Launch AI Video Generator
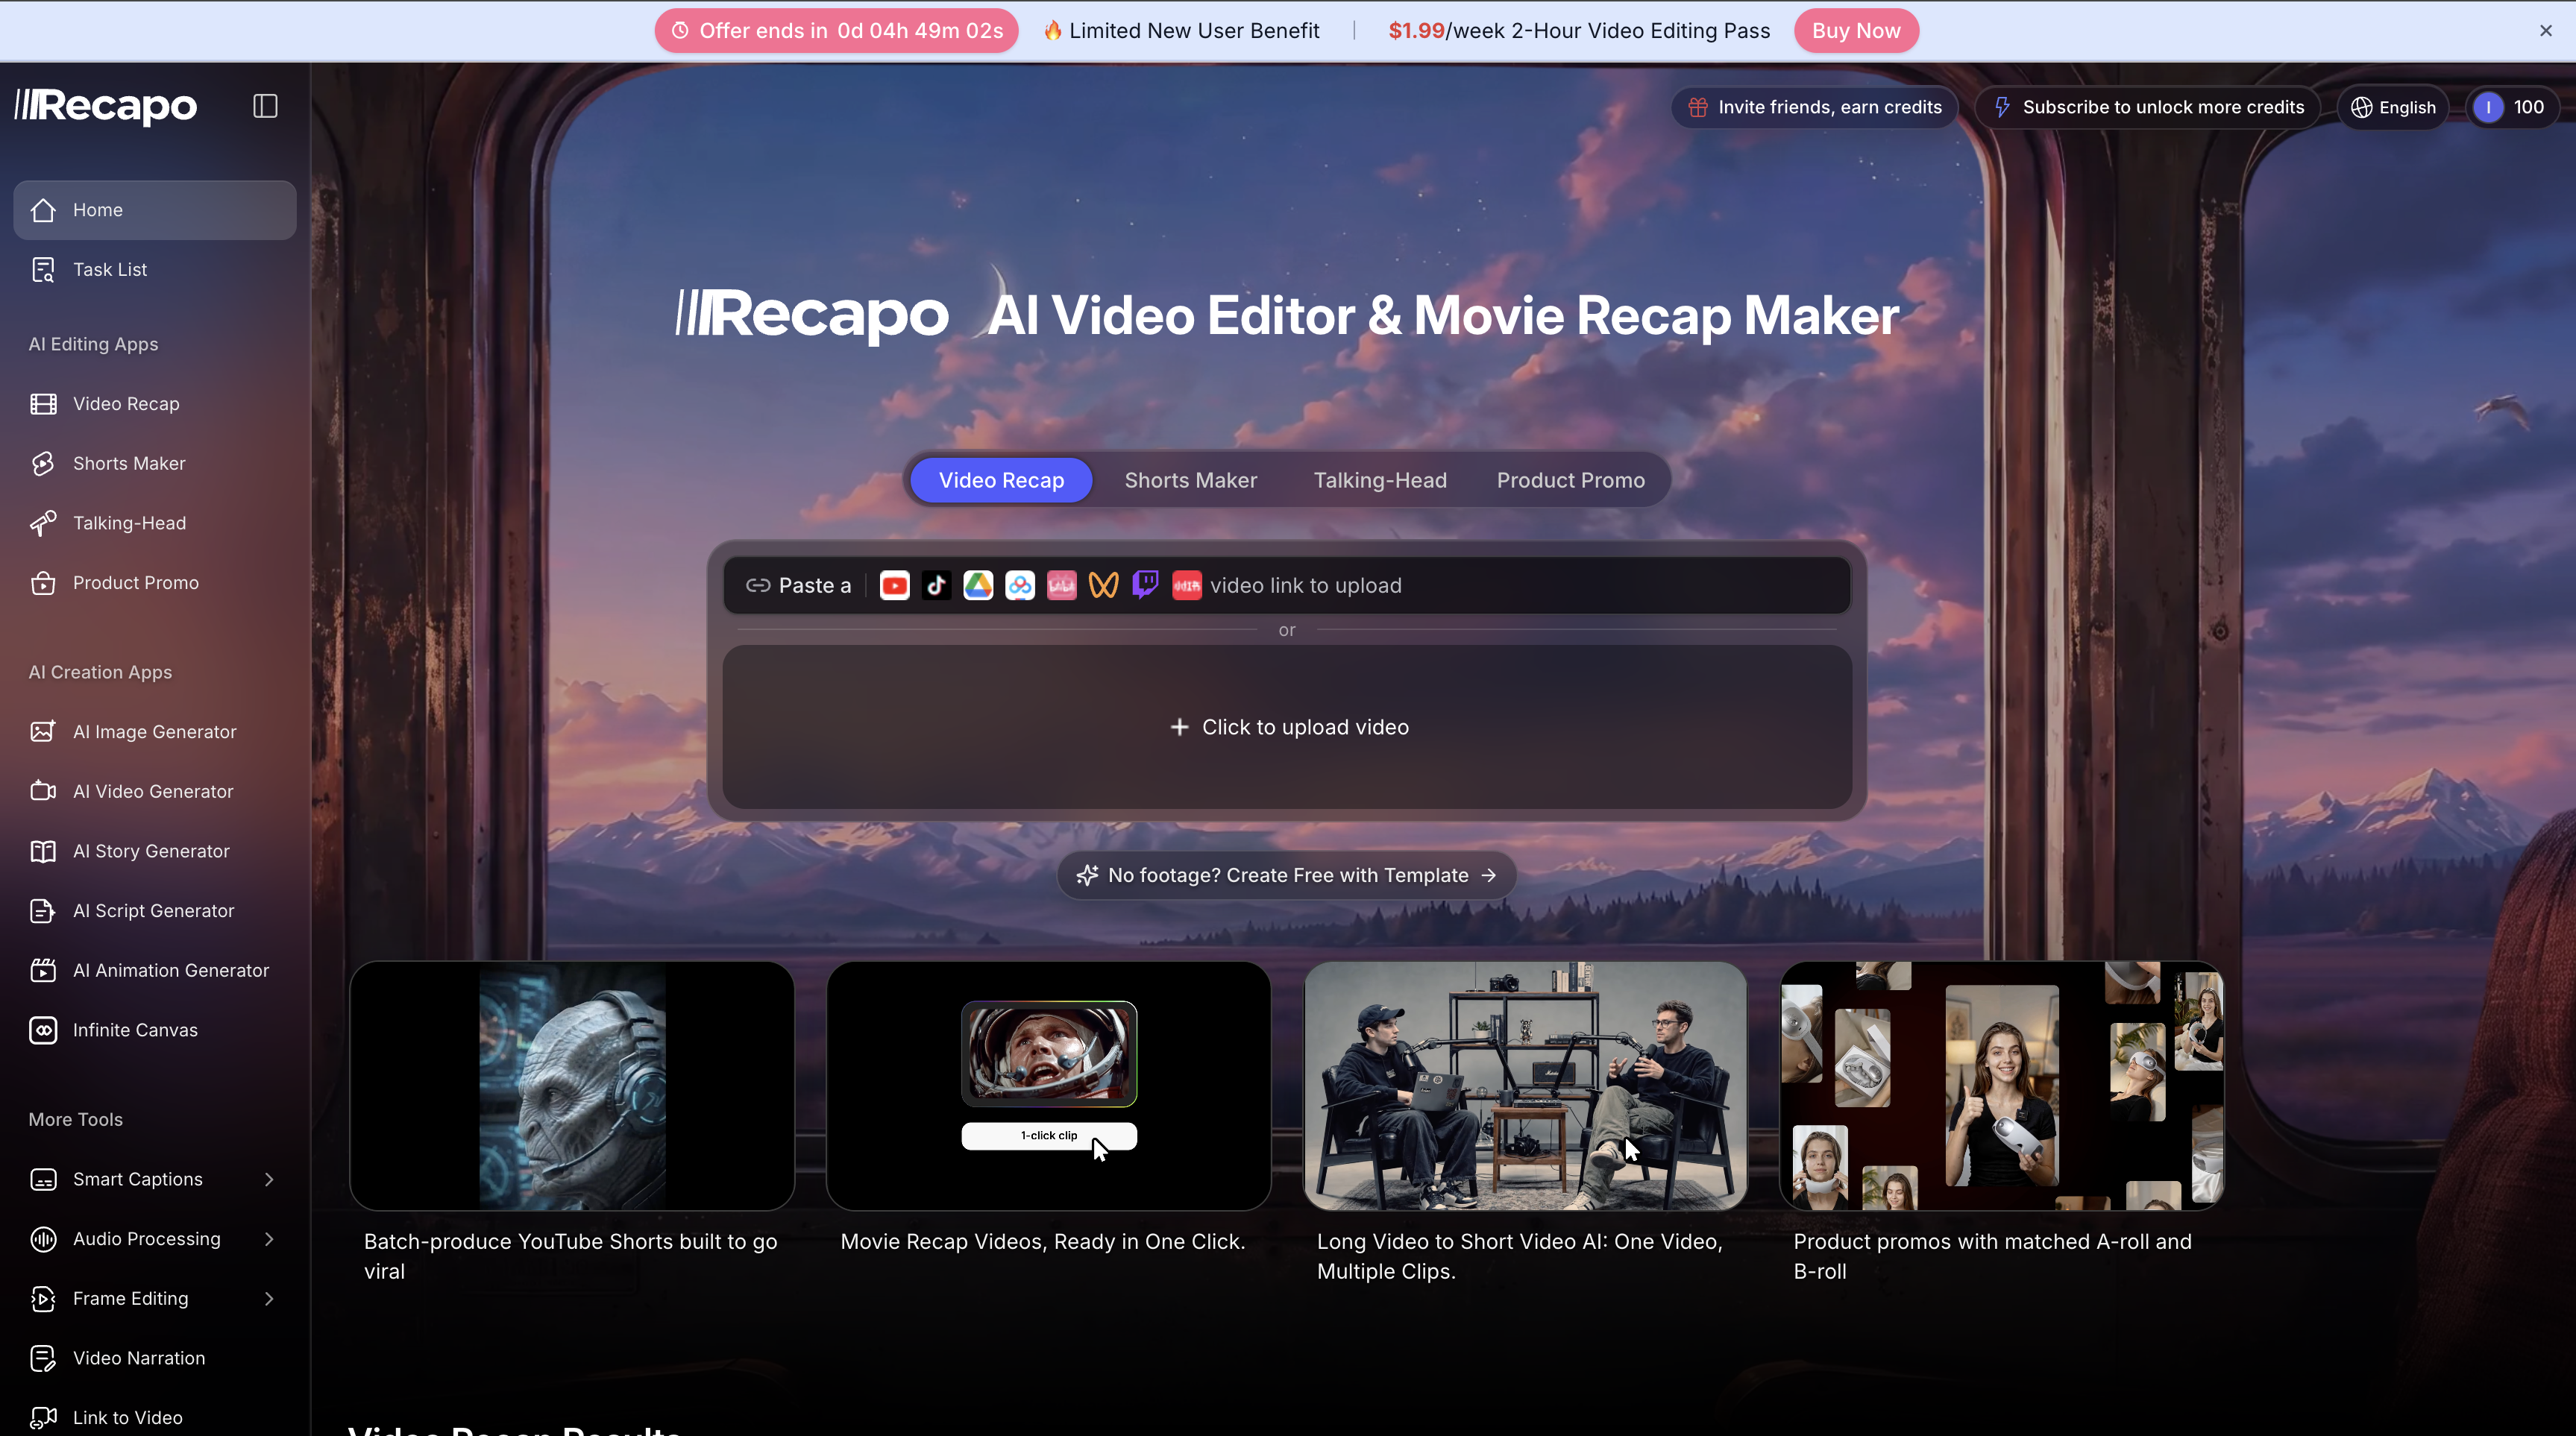The height and width of the screenshot is (1436, 2576). click(x=155, y=791)
